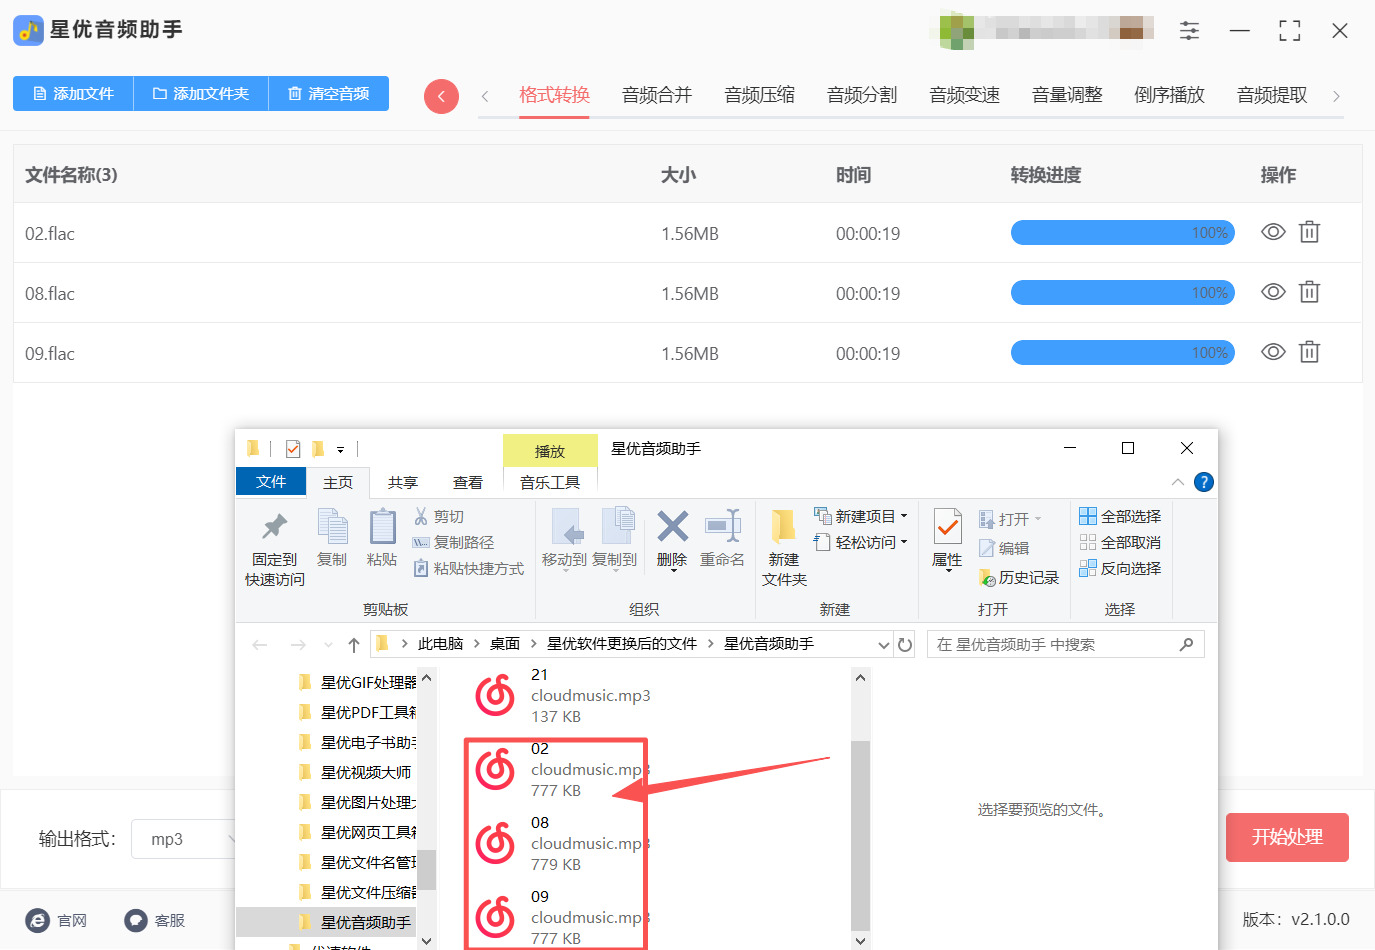Click 反向选择 in the ribbon
This screenshot has height=950, width=1375.
[x=1120, y=568]
